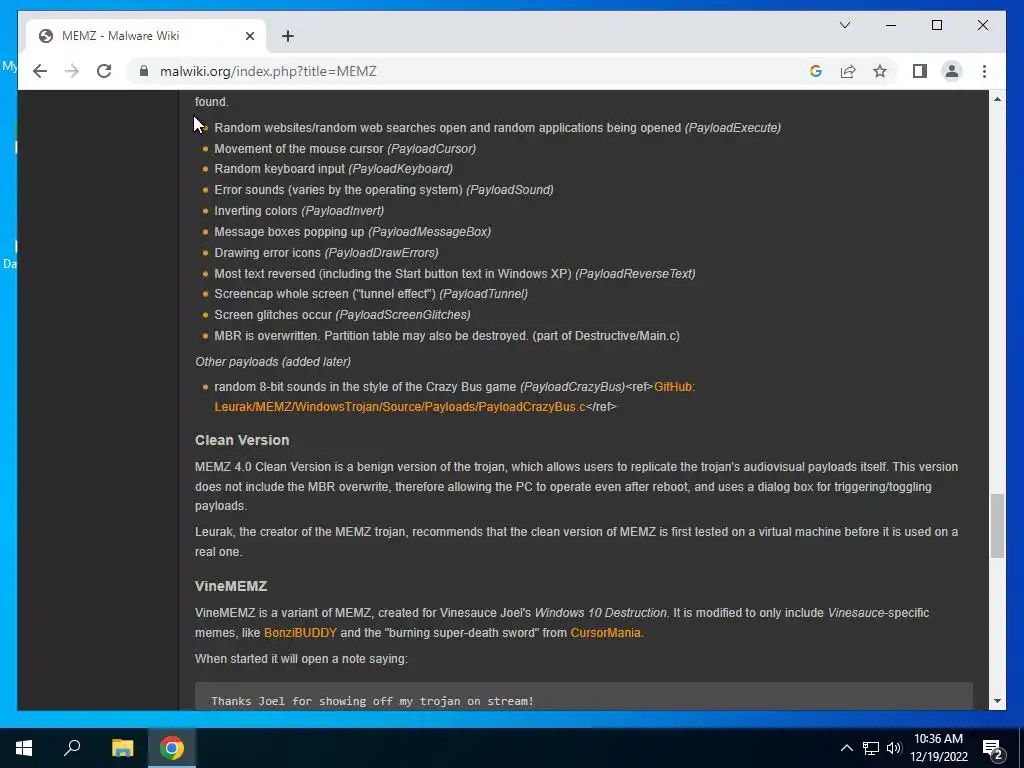Show hidden system tray icons
Image resolution: width=1024 pixels, height=768 pixels.
point(846,748)
